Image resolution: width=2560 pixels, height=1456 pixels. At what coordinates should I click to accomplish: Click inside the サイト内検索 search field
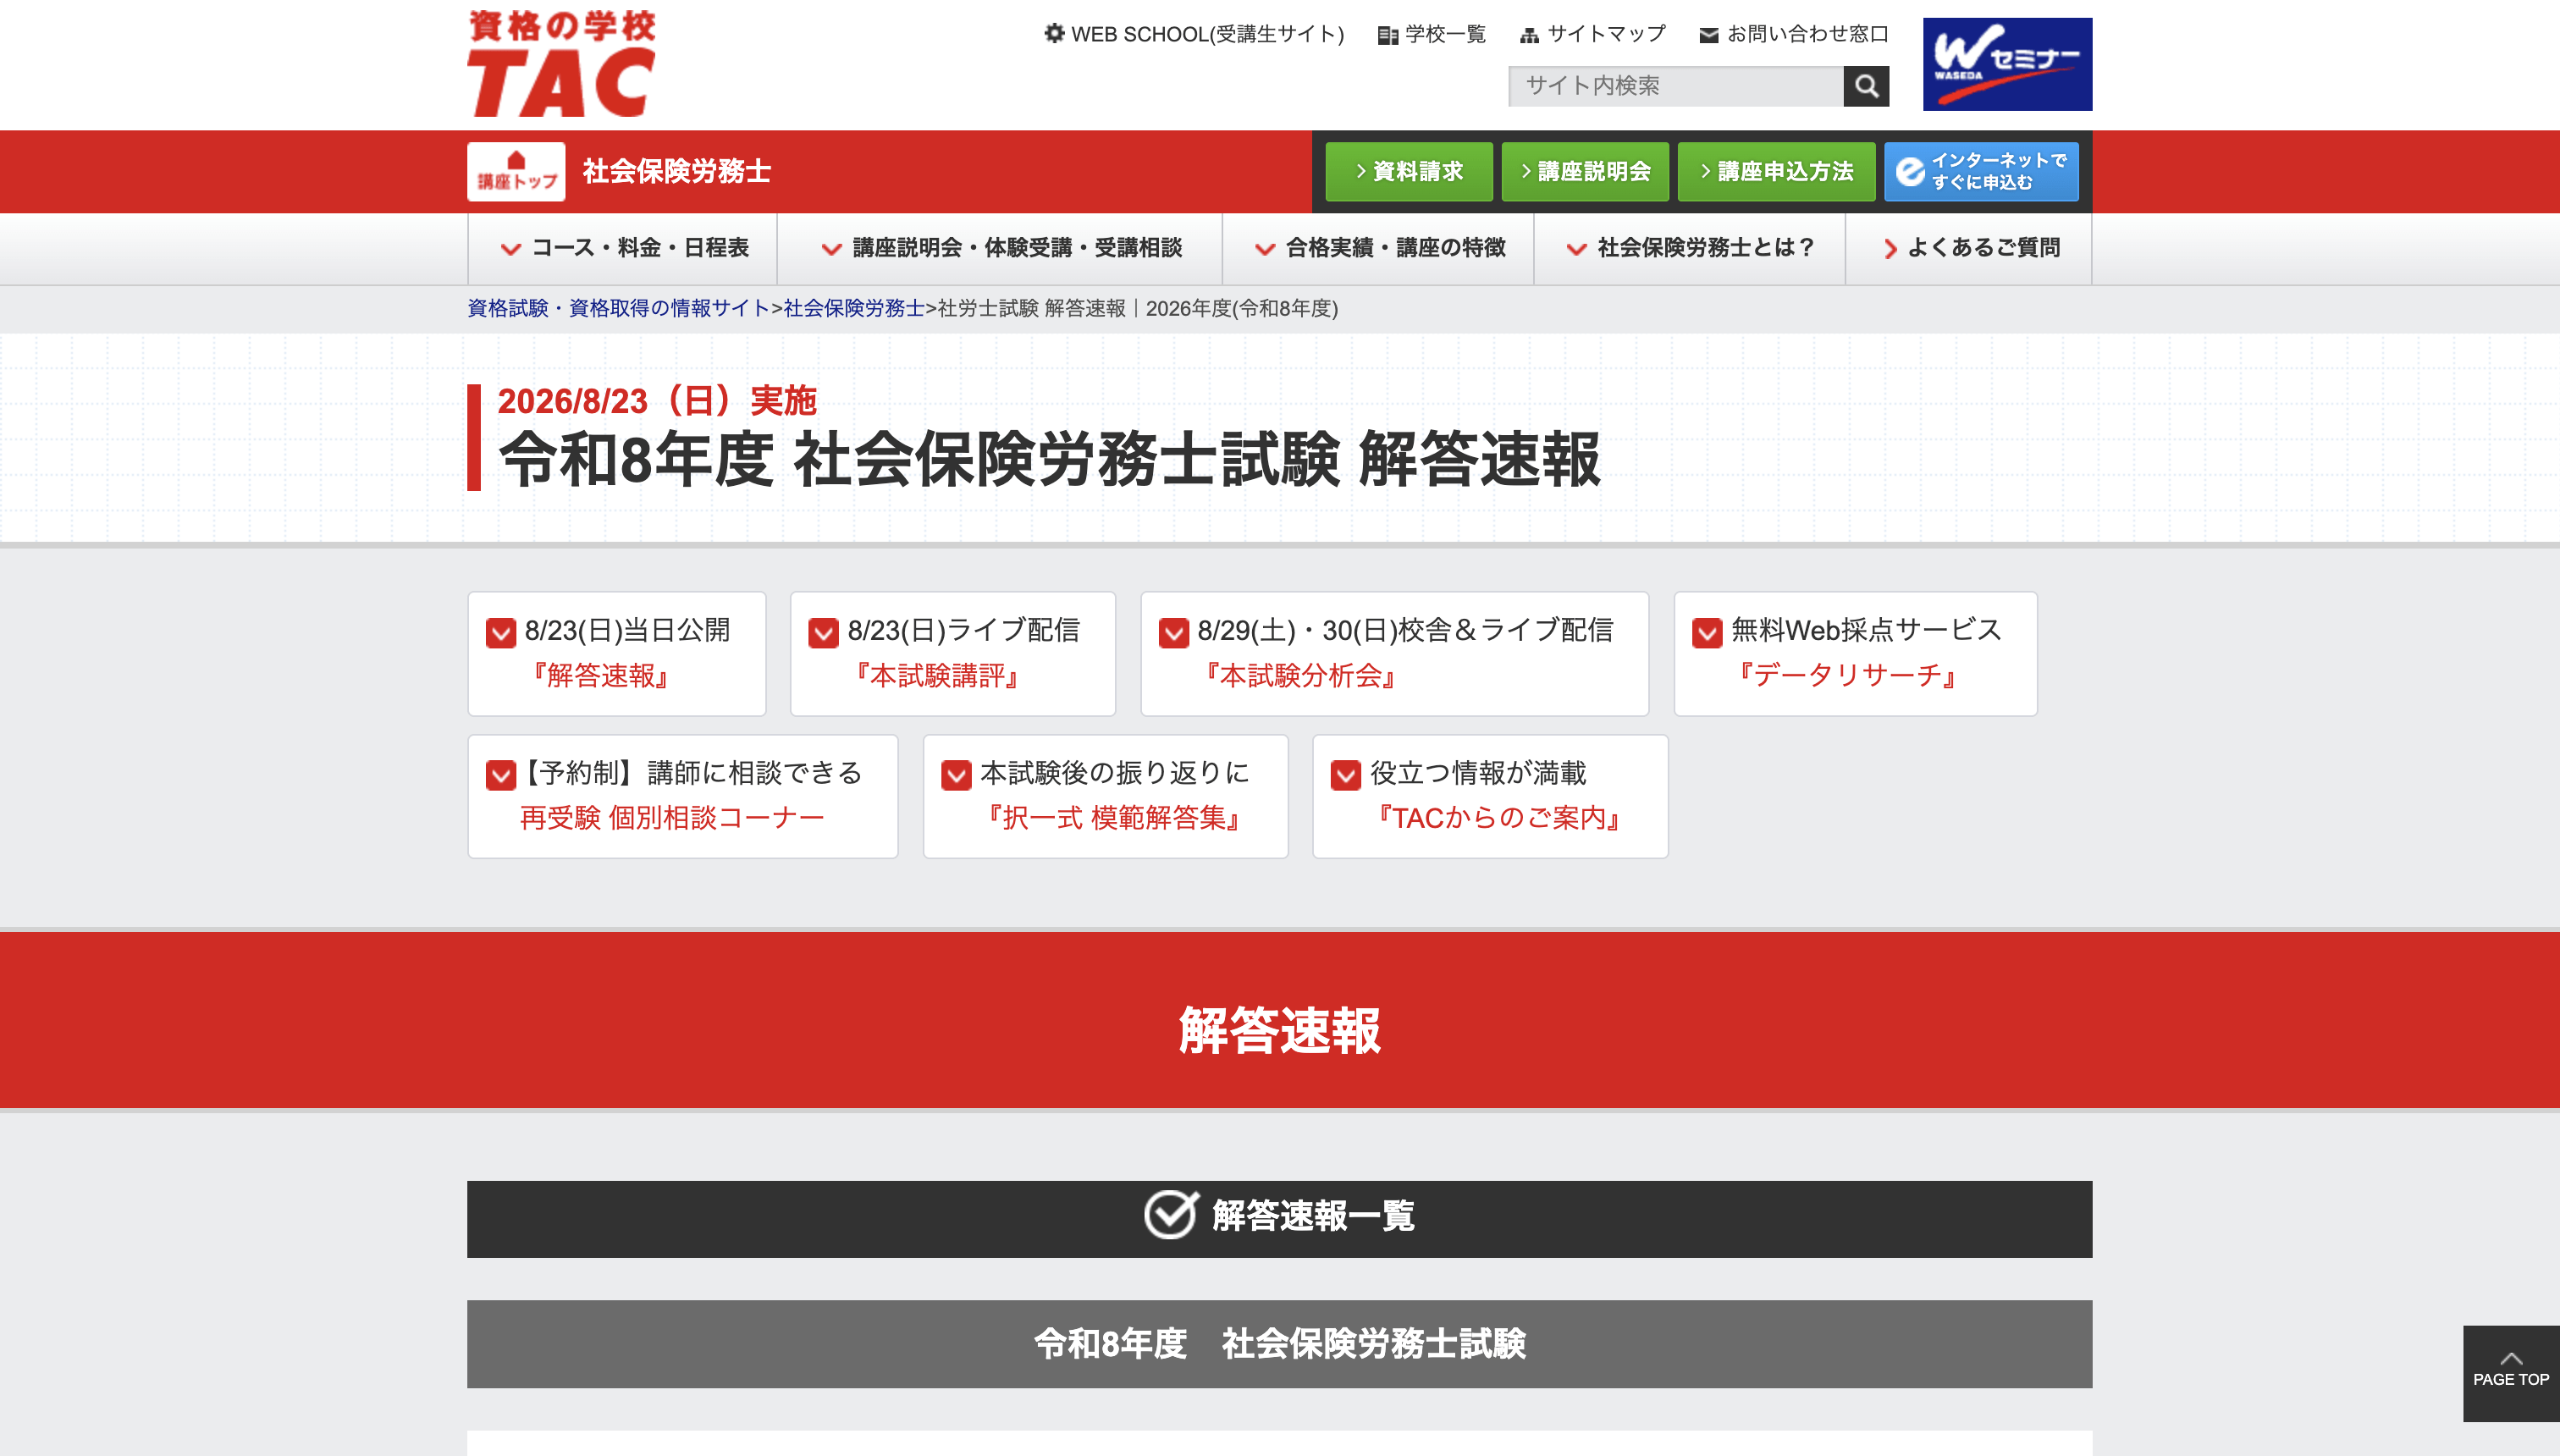[x=1675, y=86]
